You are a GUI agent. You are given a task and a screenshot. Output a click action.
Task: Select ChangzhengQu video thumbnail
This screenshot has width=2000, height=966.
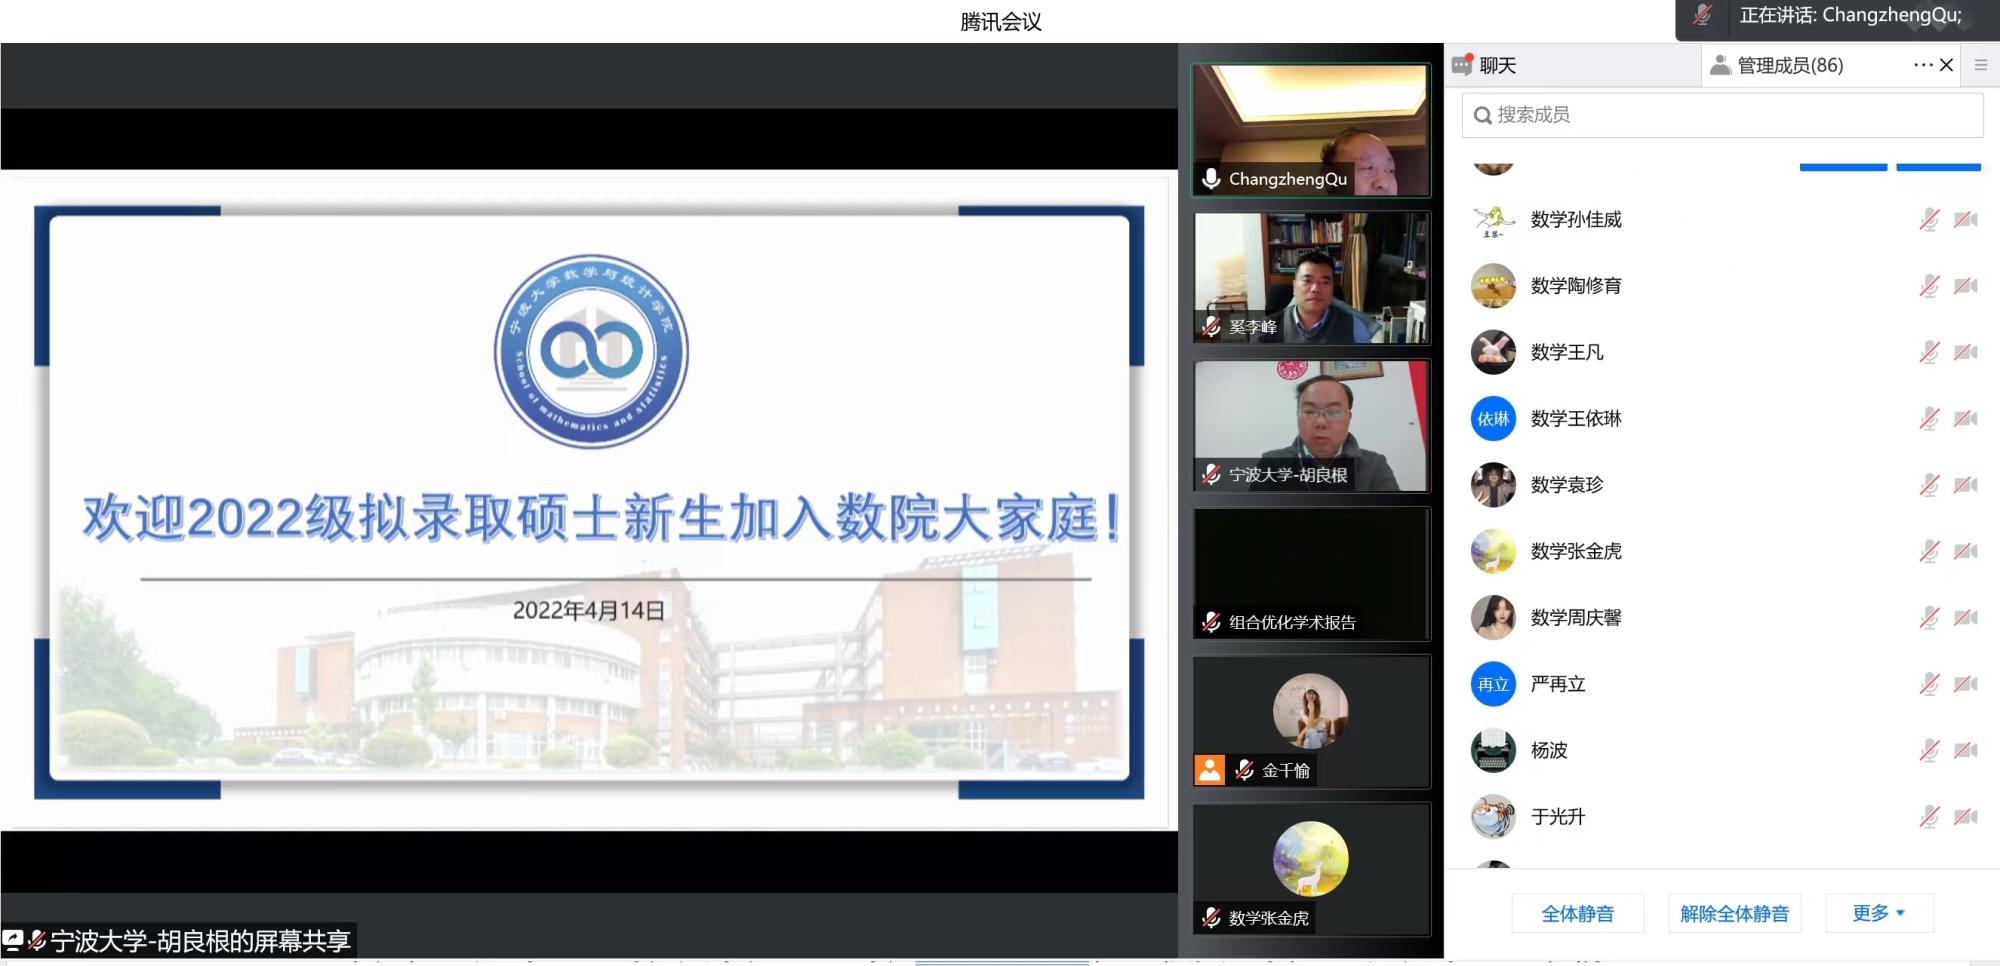tap(1310, 130)
